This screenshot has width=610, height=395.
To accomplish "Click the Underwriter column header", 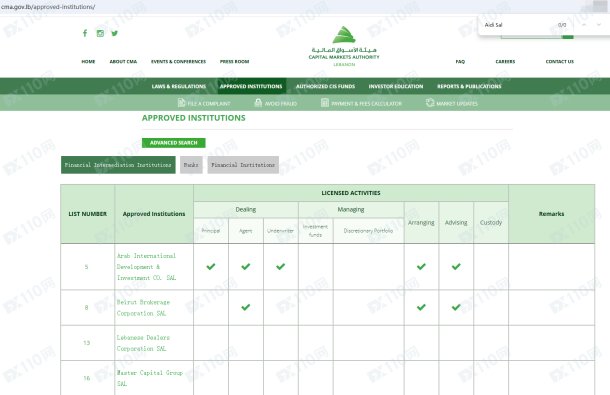I will pyautogui.click(x=280, y=231).
